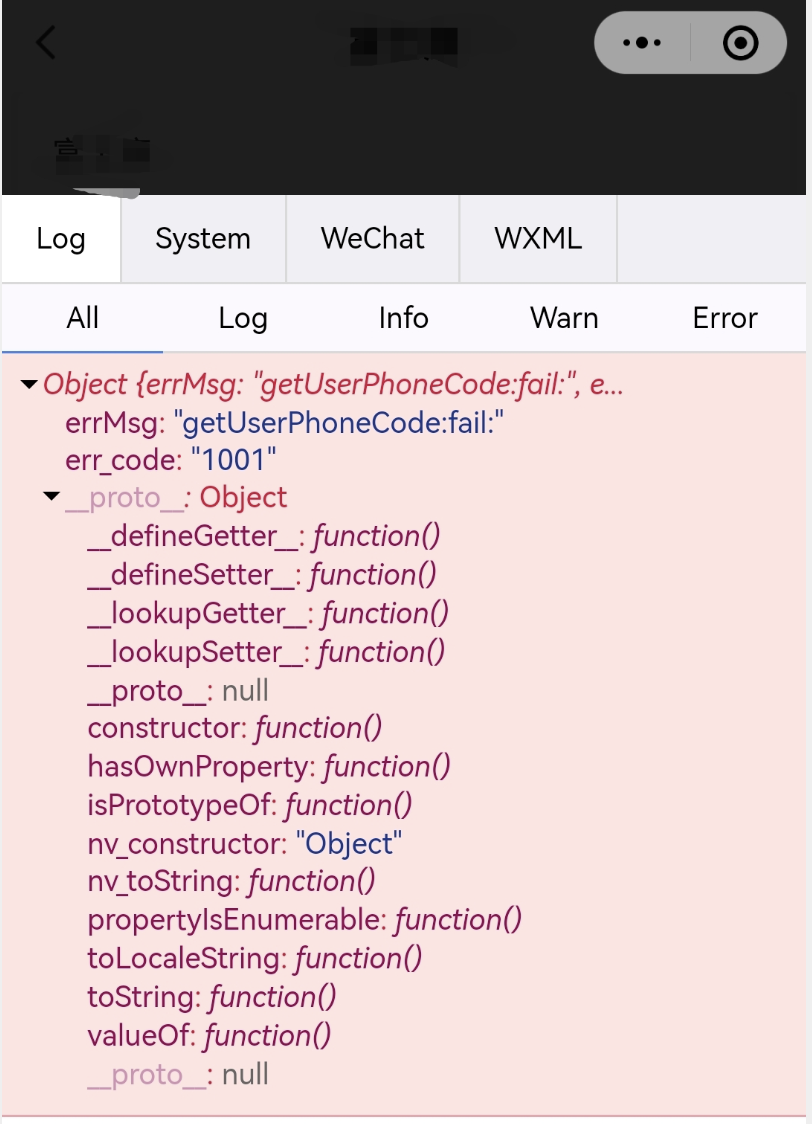
Task: Filter console by Log level
Action: click(x=243, y=318)
